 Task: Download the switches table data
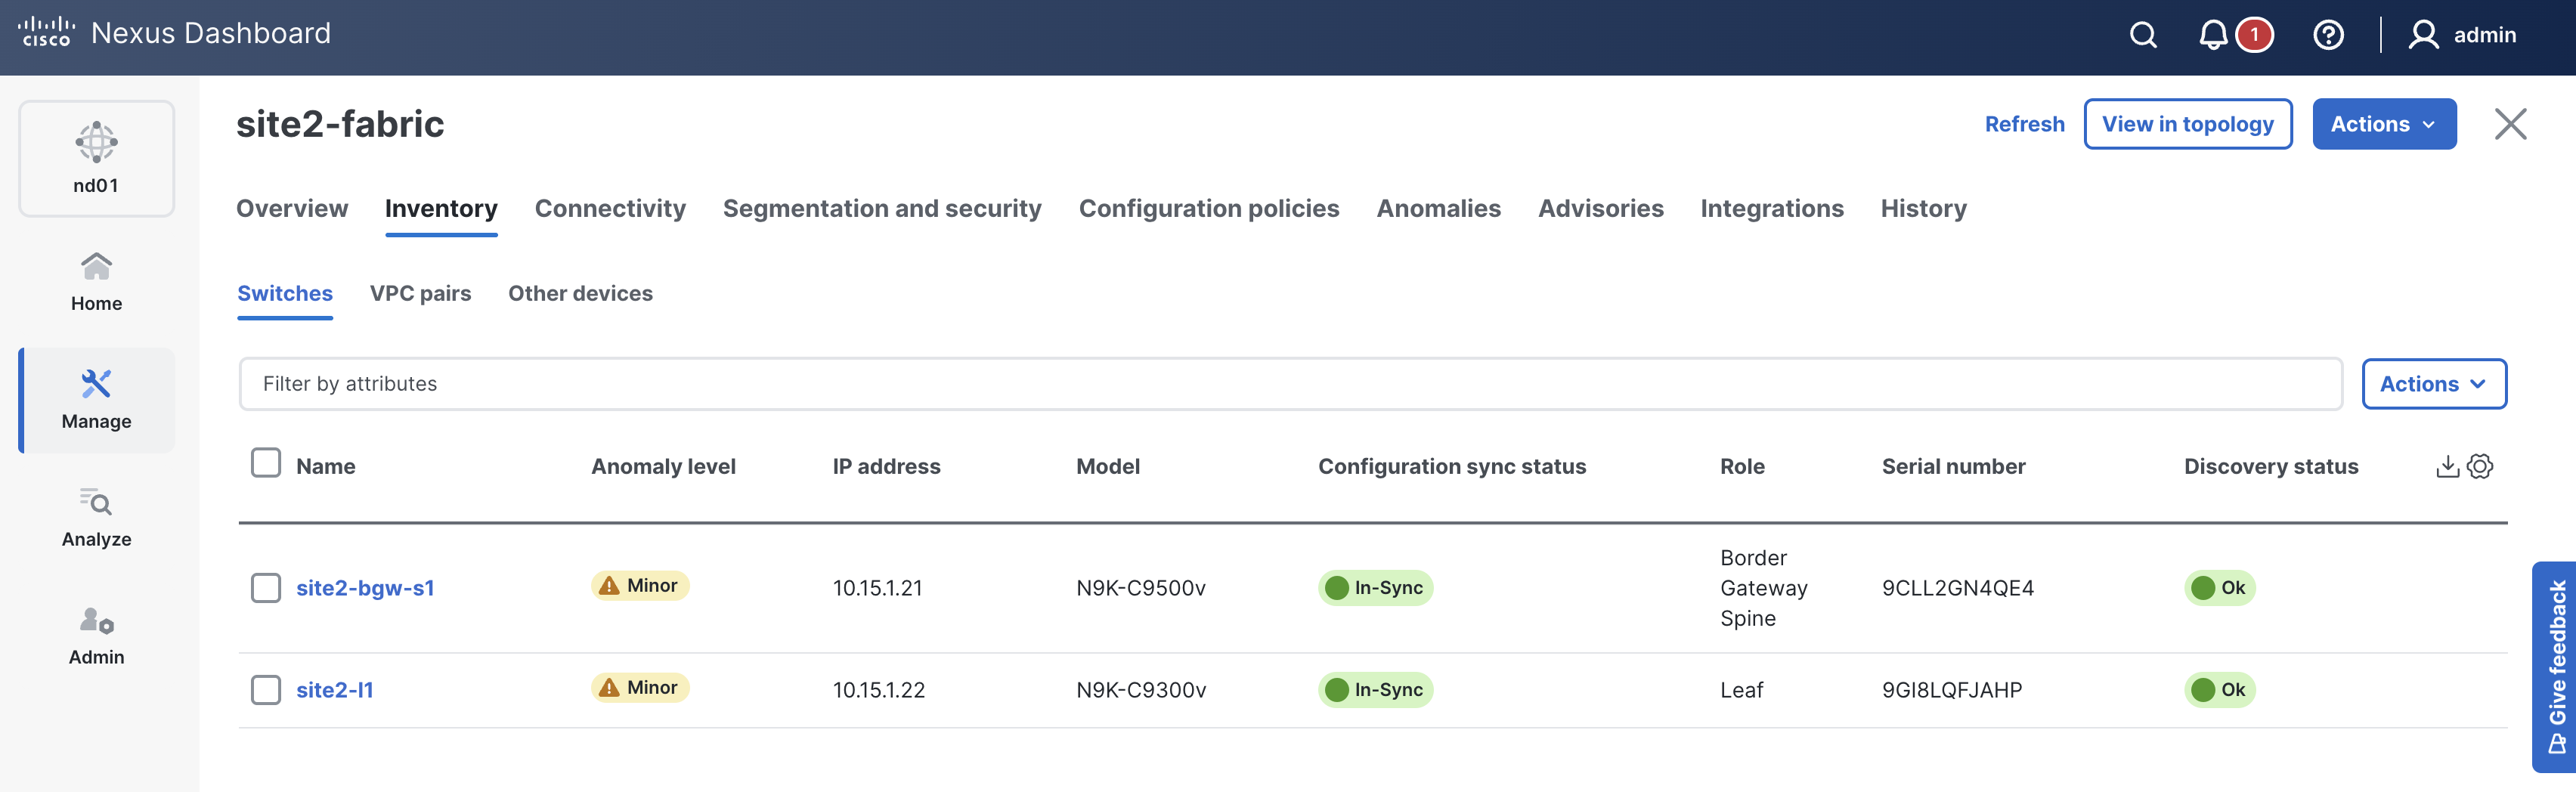[2447, 466]
